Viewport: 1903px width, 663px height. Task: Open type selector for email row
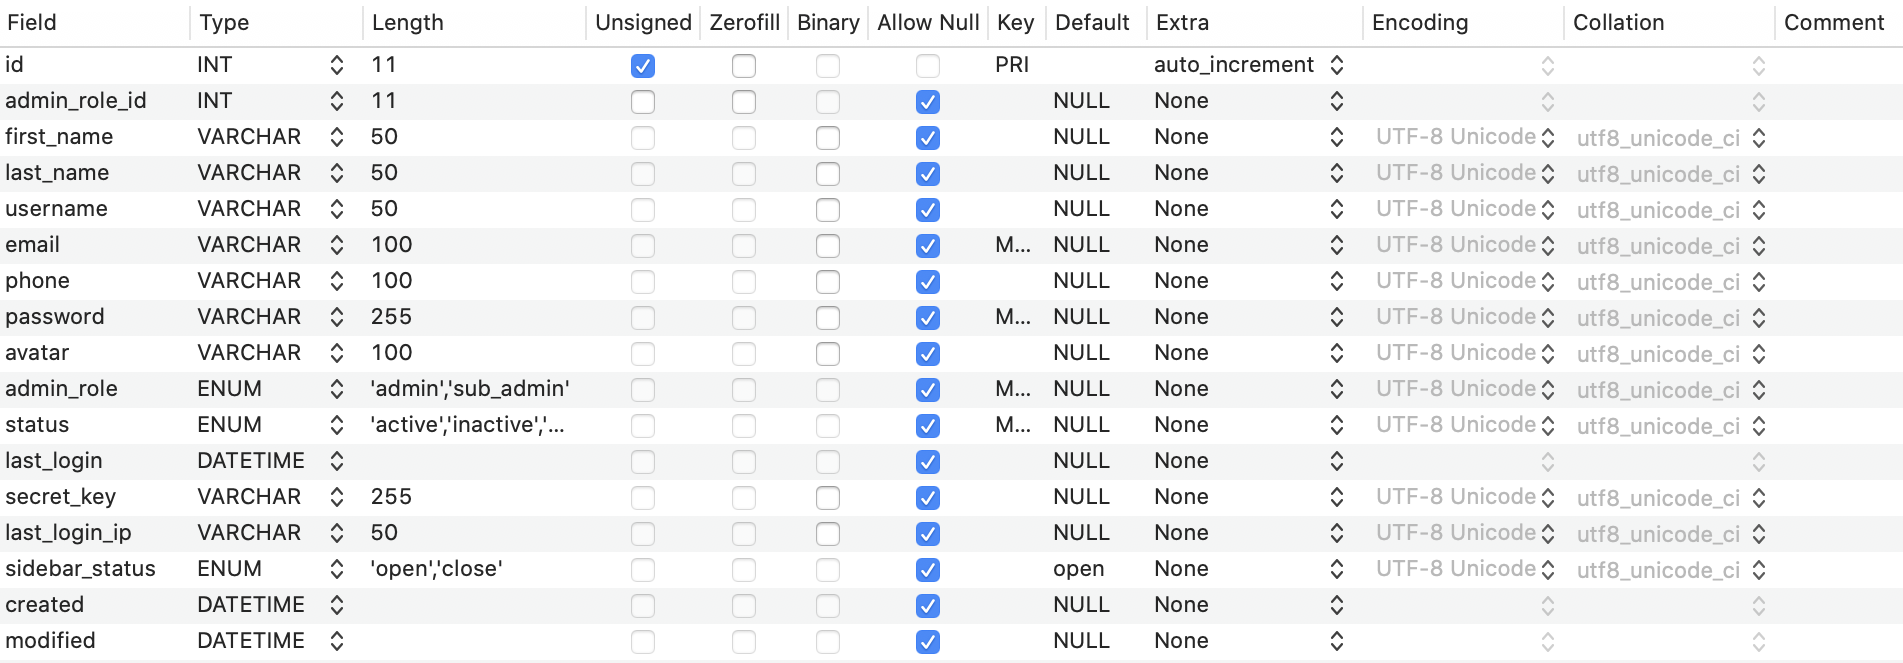[x=337, y=245]
